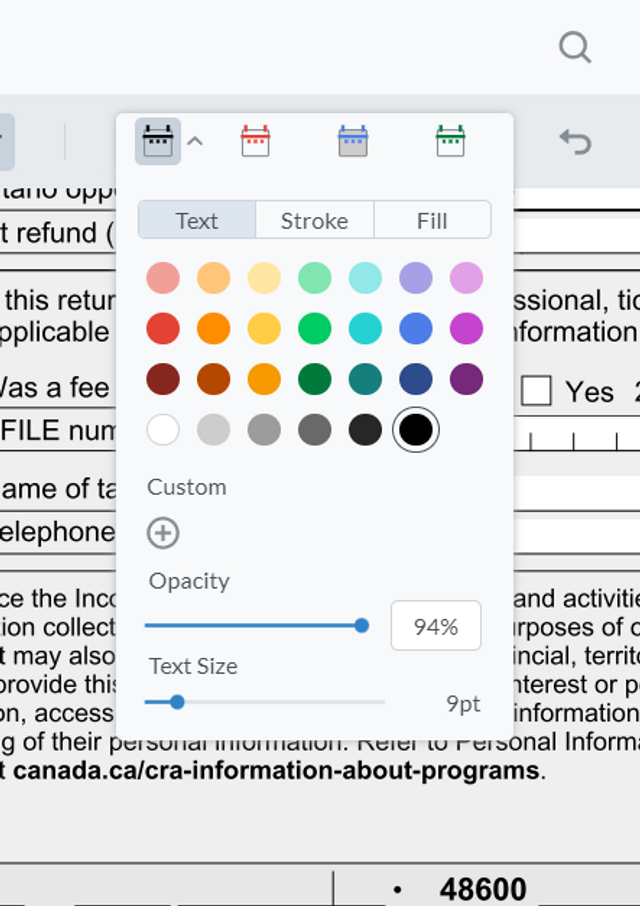Pick the light green swatch
Screen dimensions: 640x906
[315, 278]
